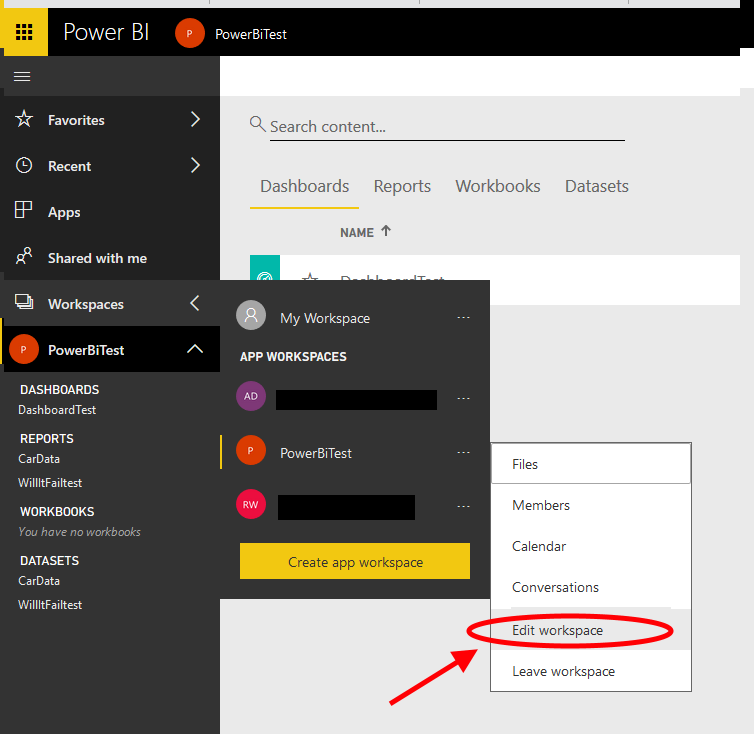This screenshot has width=754, height=734.
Task: Click the AD workspace avatar
Action: coord(251,396)
